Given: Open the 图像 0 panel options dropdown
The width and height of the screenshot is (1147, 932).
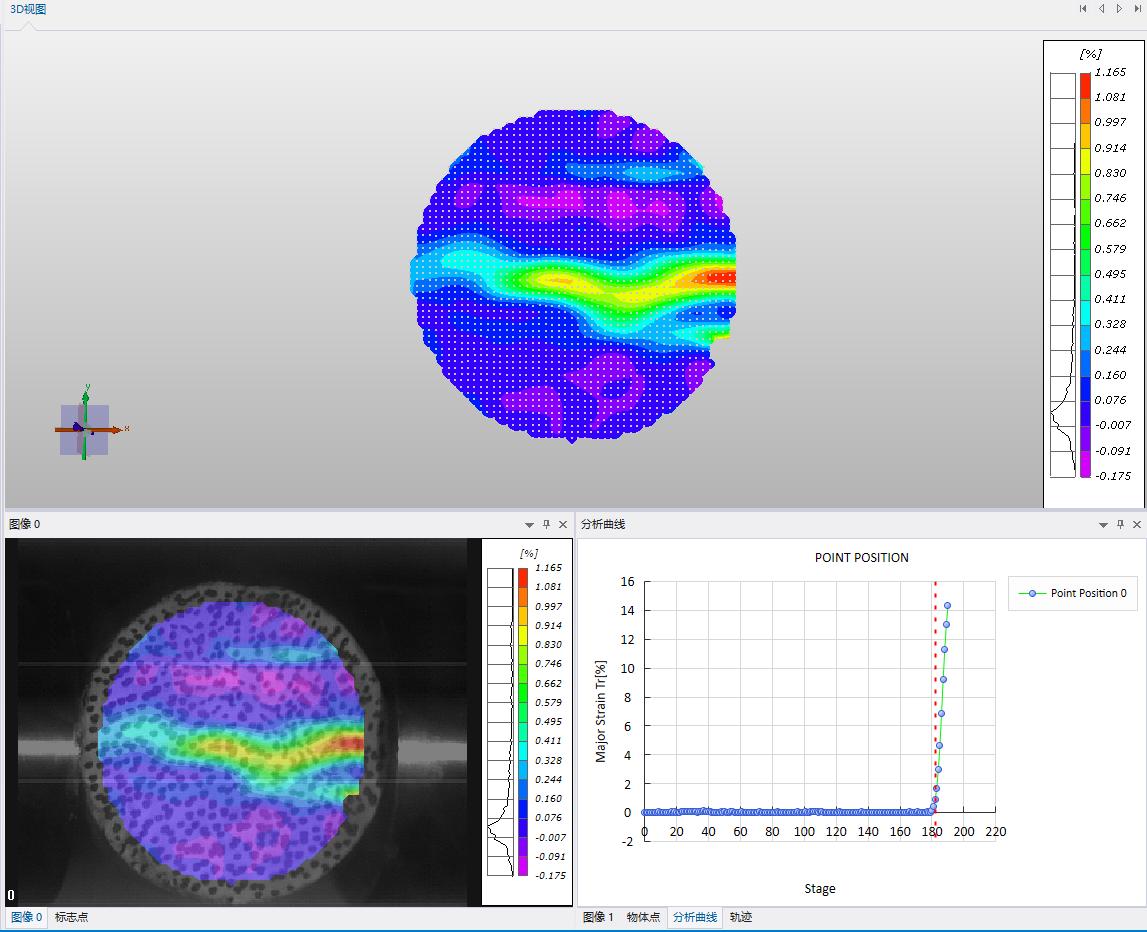Looking at the screenshot, I should click(529, 524).
